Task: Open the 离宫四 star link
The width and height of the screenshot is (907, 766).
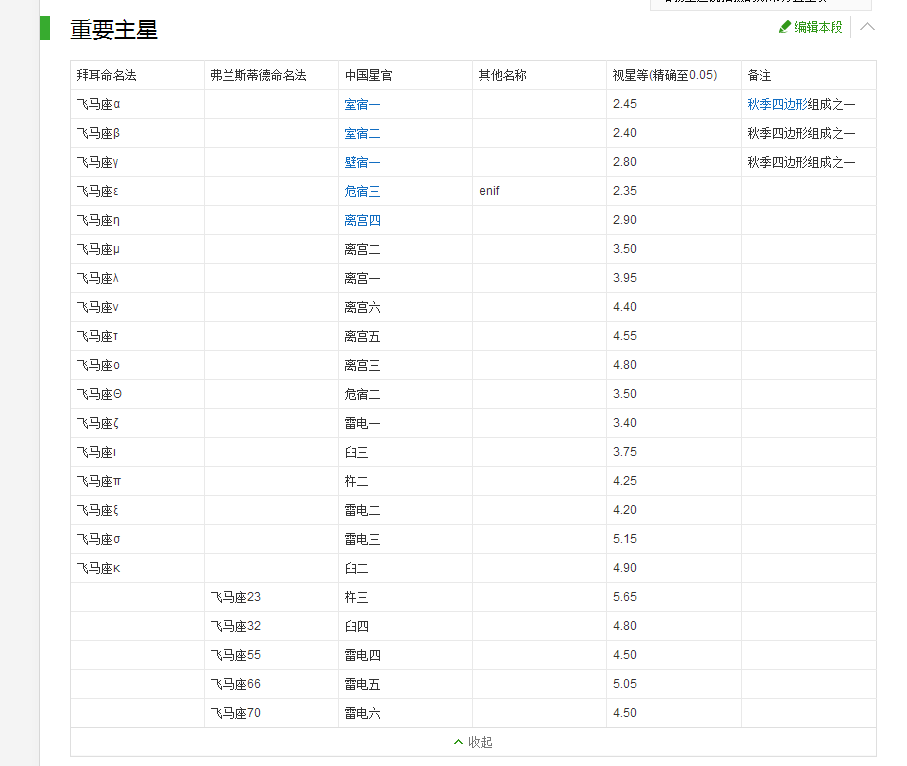Action: click(x=361, y=219)
